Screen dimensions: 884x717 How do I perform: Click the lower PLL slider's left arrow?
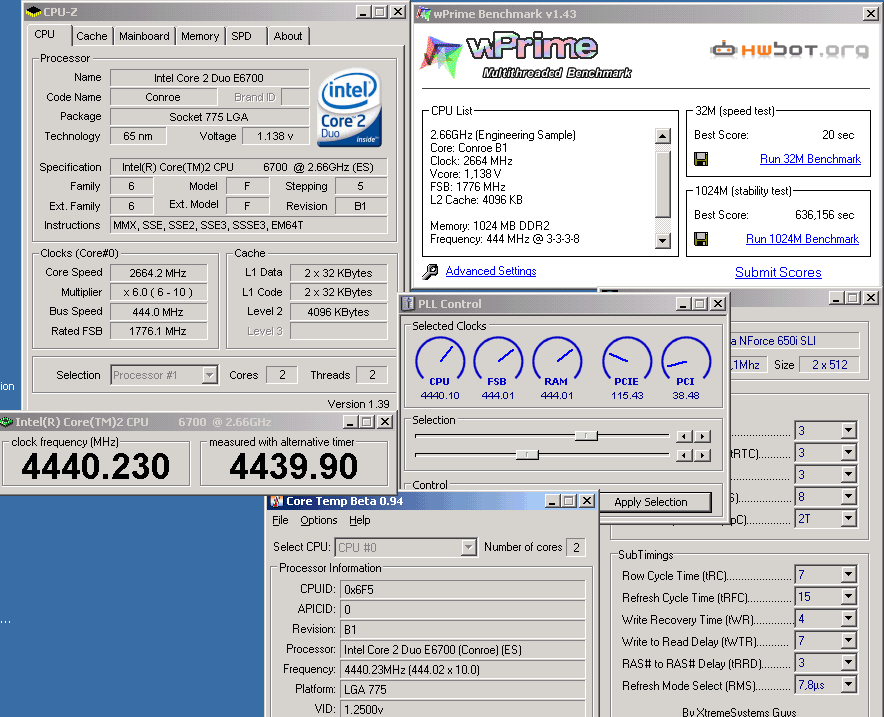click(684, 455)
